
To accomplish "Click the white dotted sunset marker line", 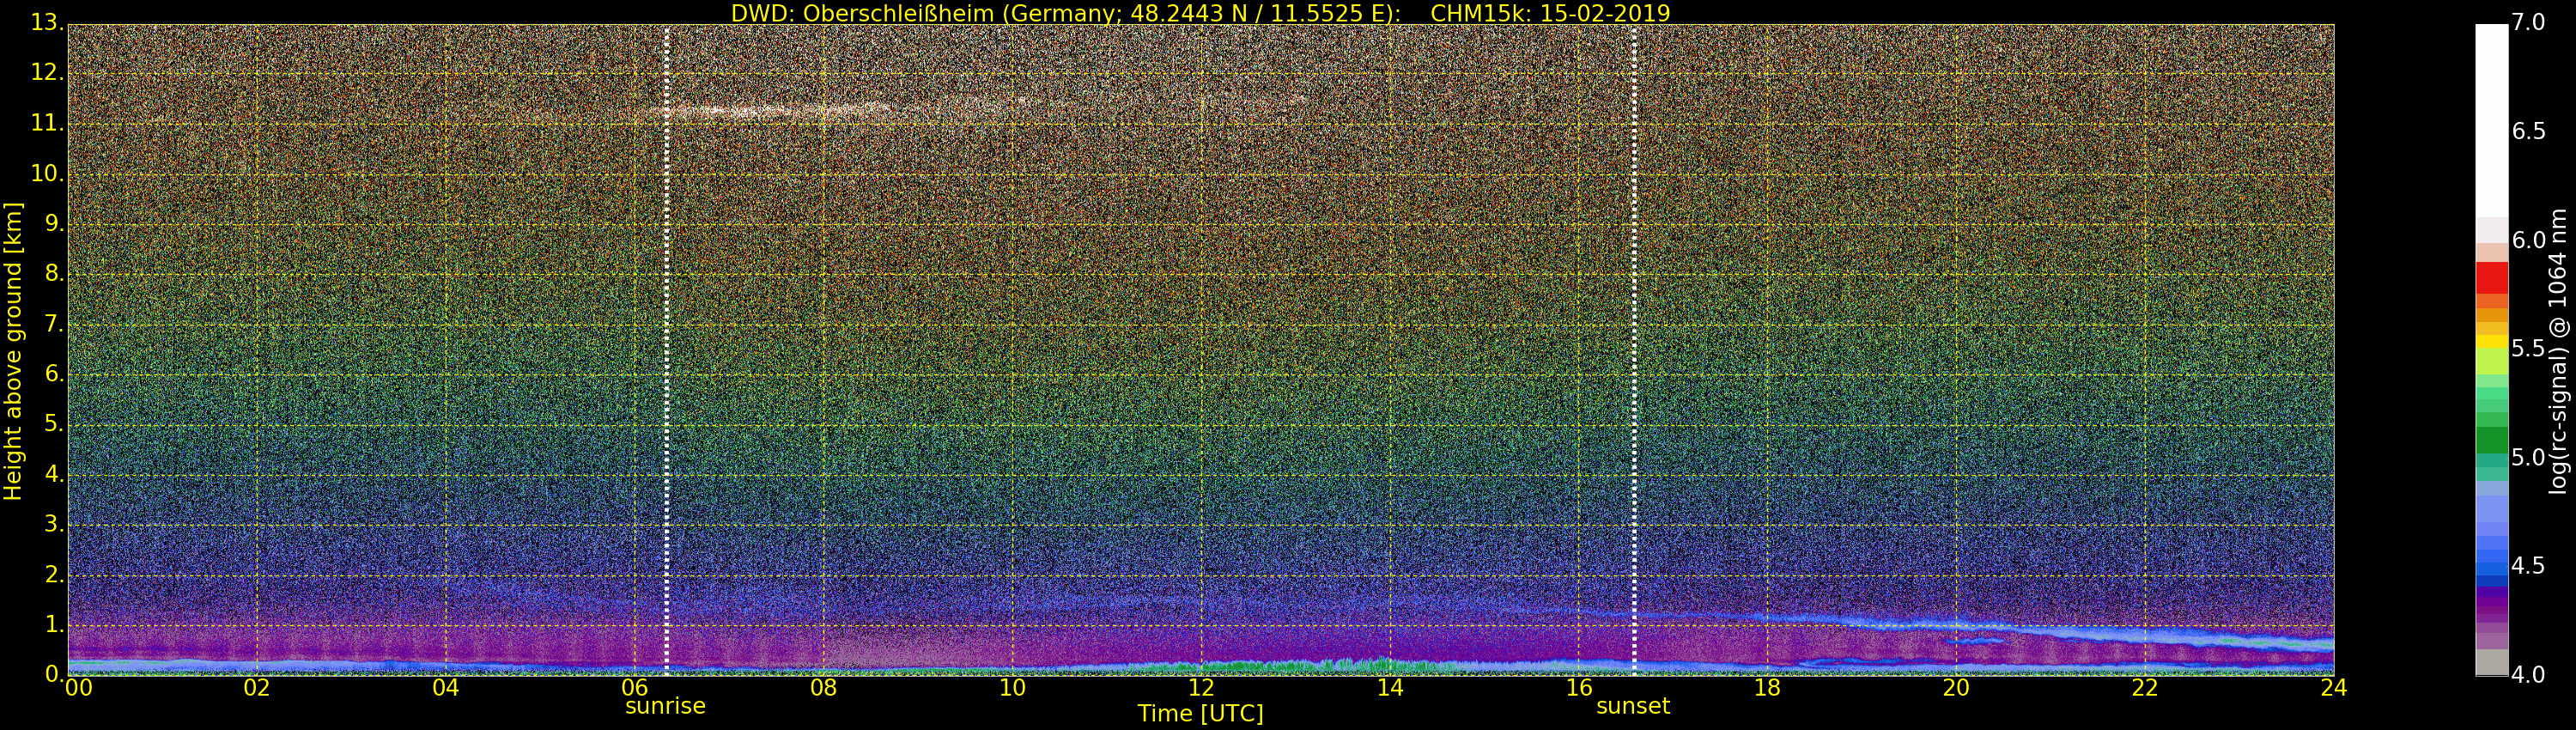I will pos(1633,350).
